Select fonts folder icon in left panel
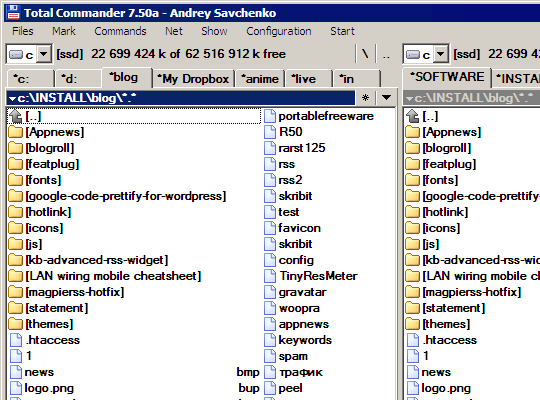The image size is (540, 400). [15, 180]
